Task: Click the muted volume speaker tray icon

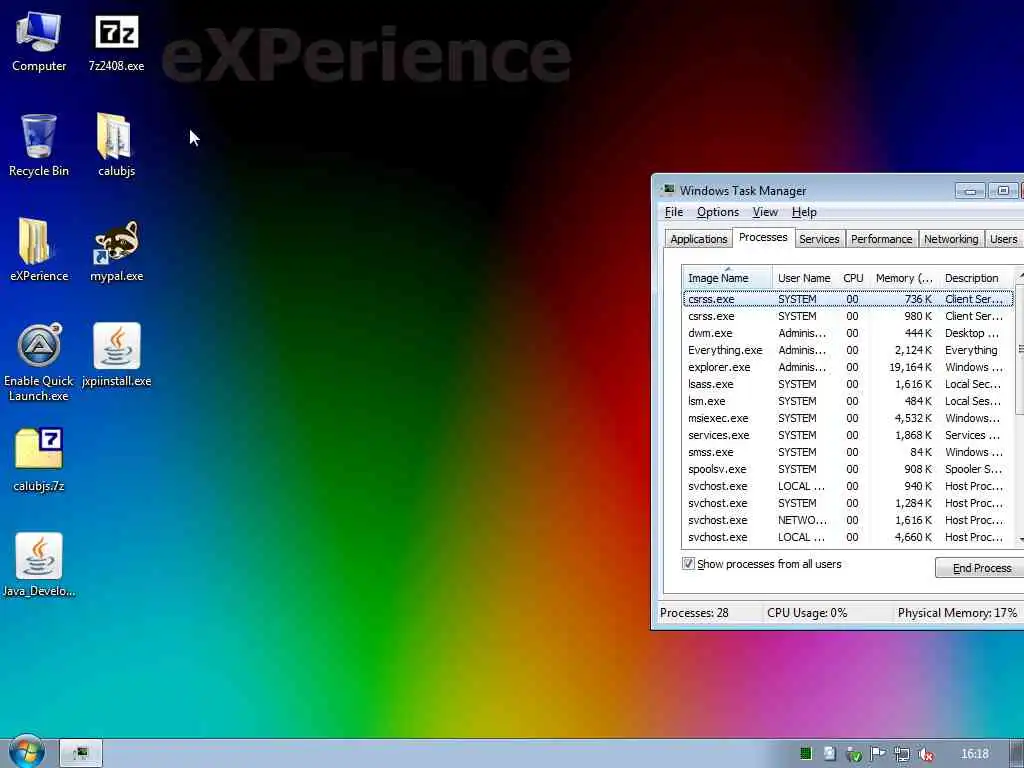Action: 925,754
